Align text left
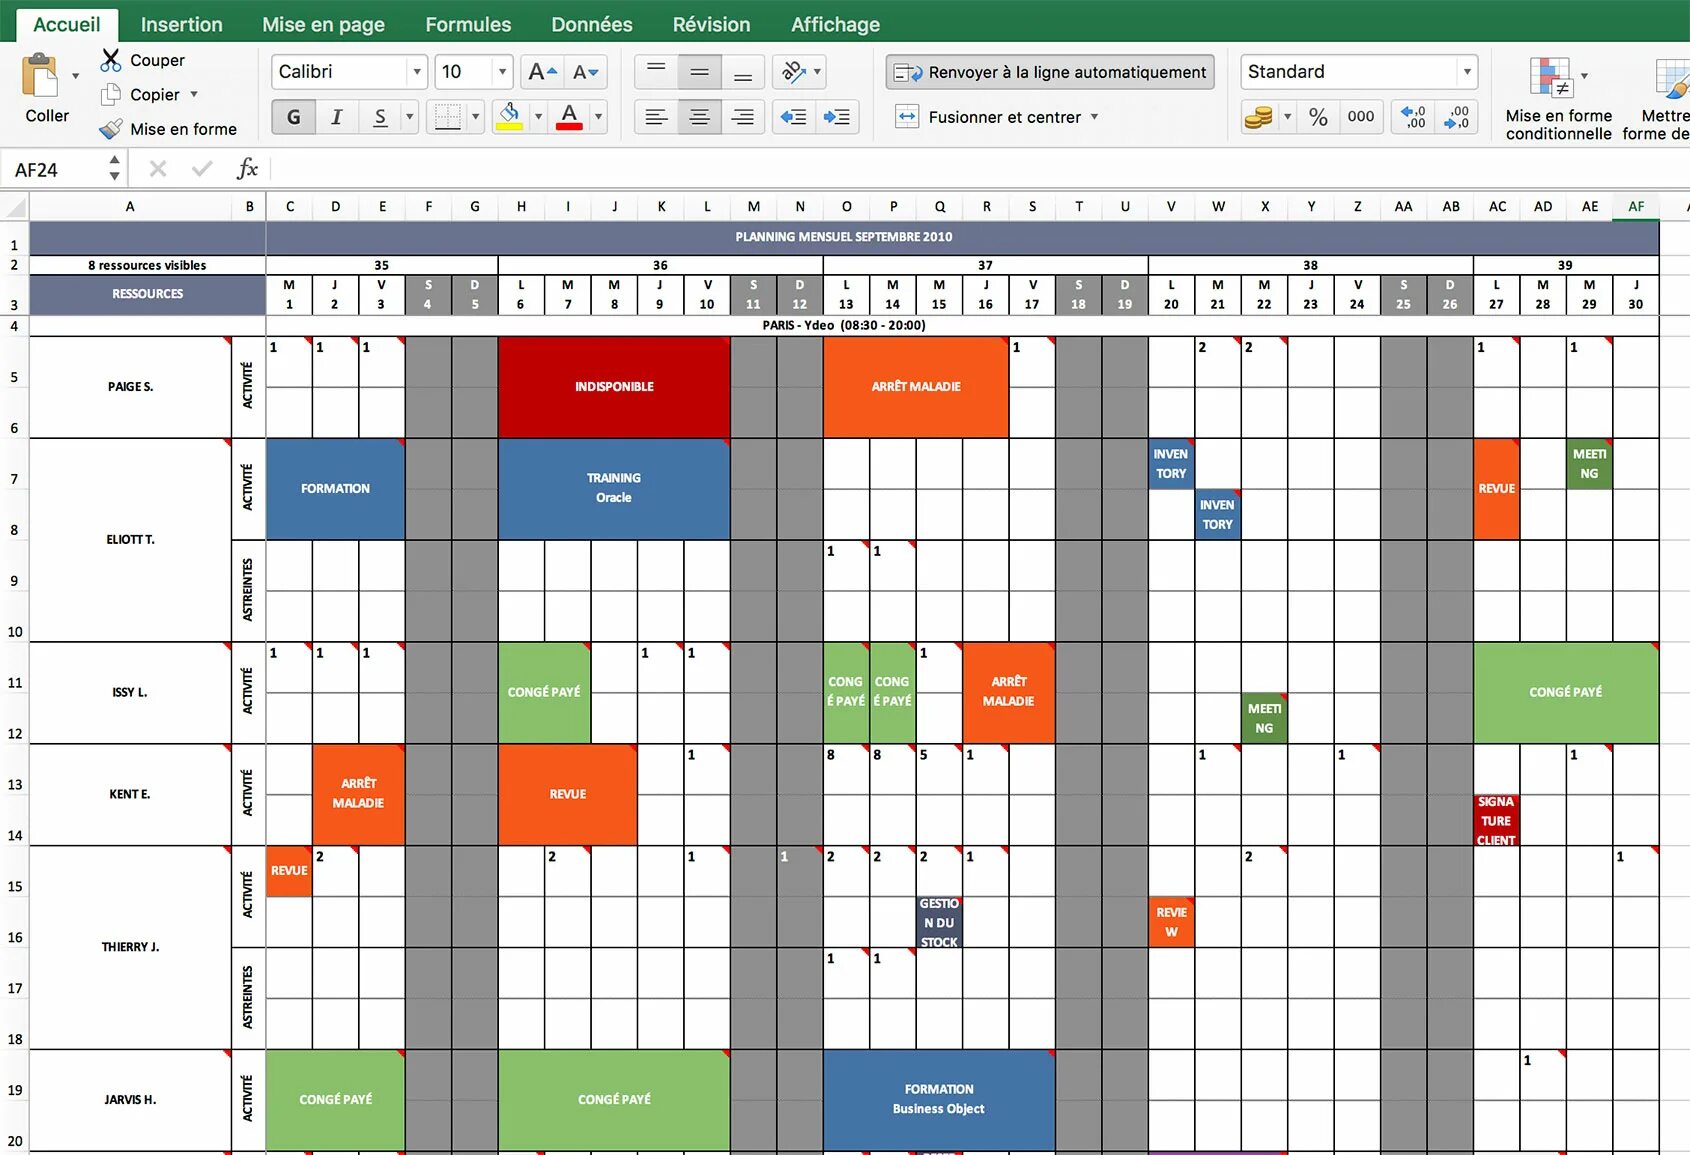 pos(656,117)
